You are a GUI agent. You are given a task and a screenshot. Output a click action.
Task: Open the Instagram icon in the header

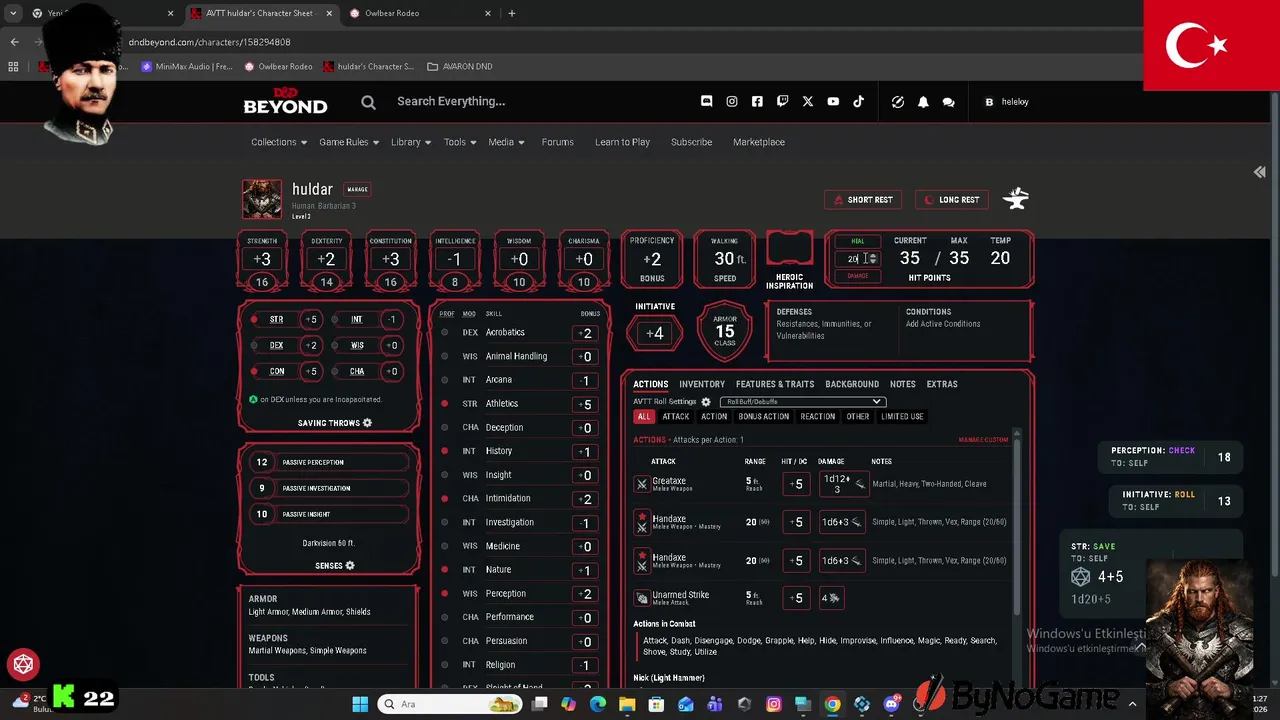[732, 101]
